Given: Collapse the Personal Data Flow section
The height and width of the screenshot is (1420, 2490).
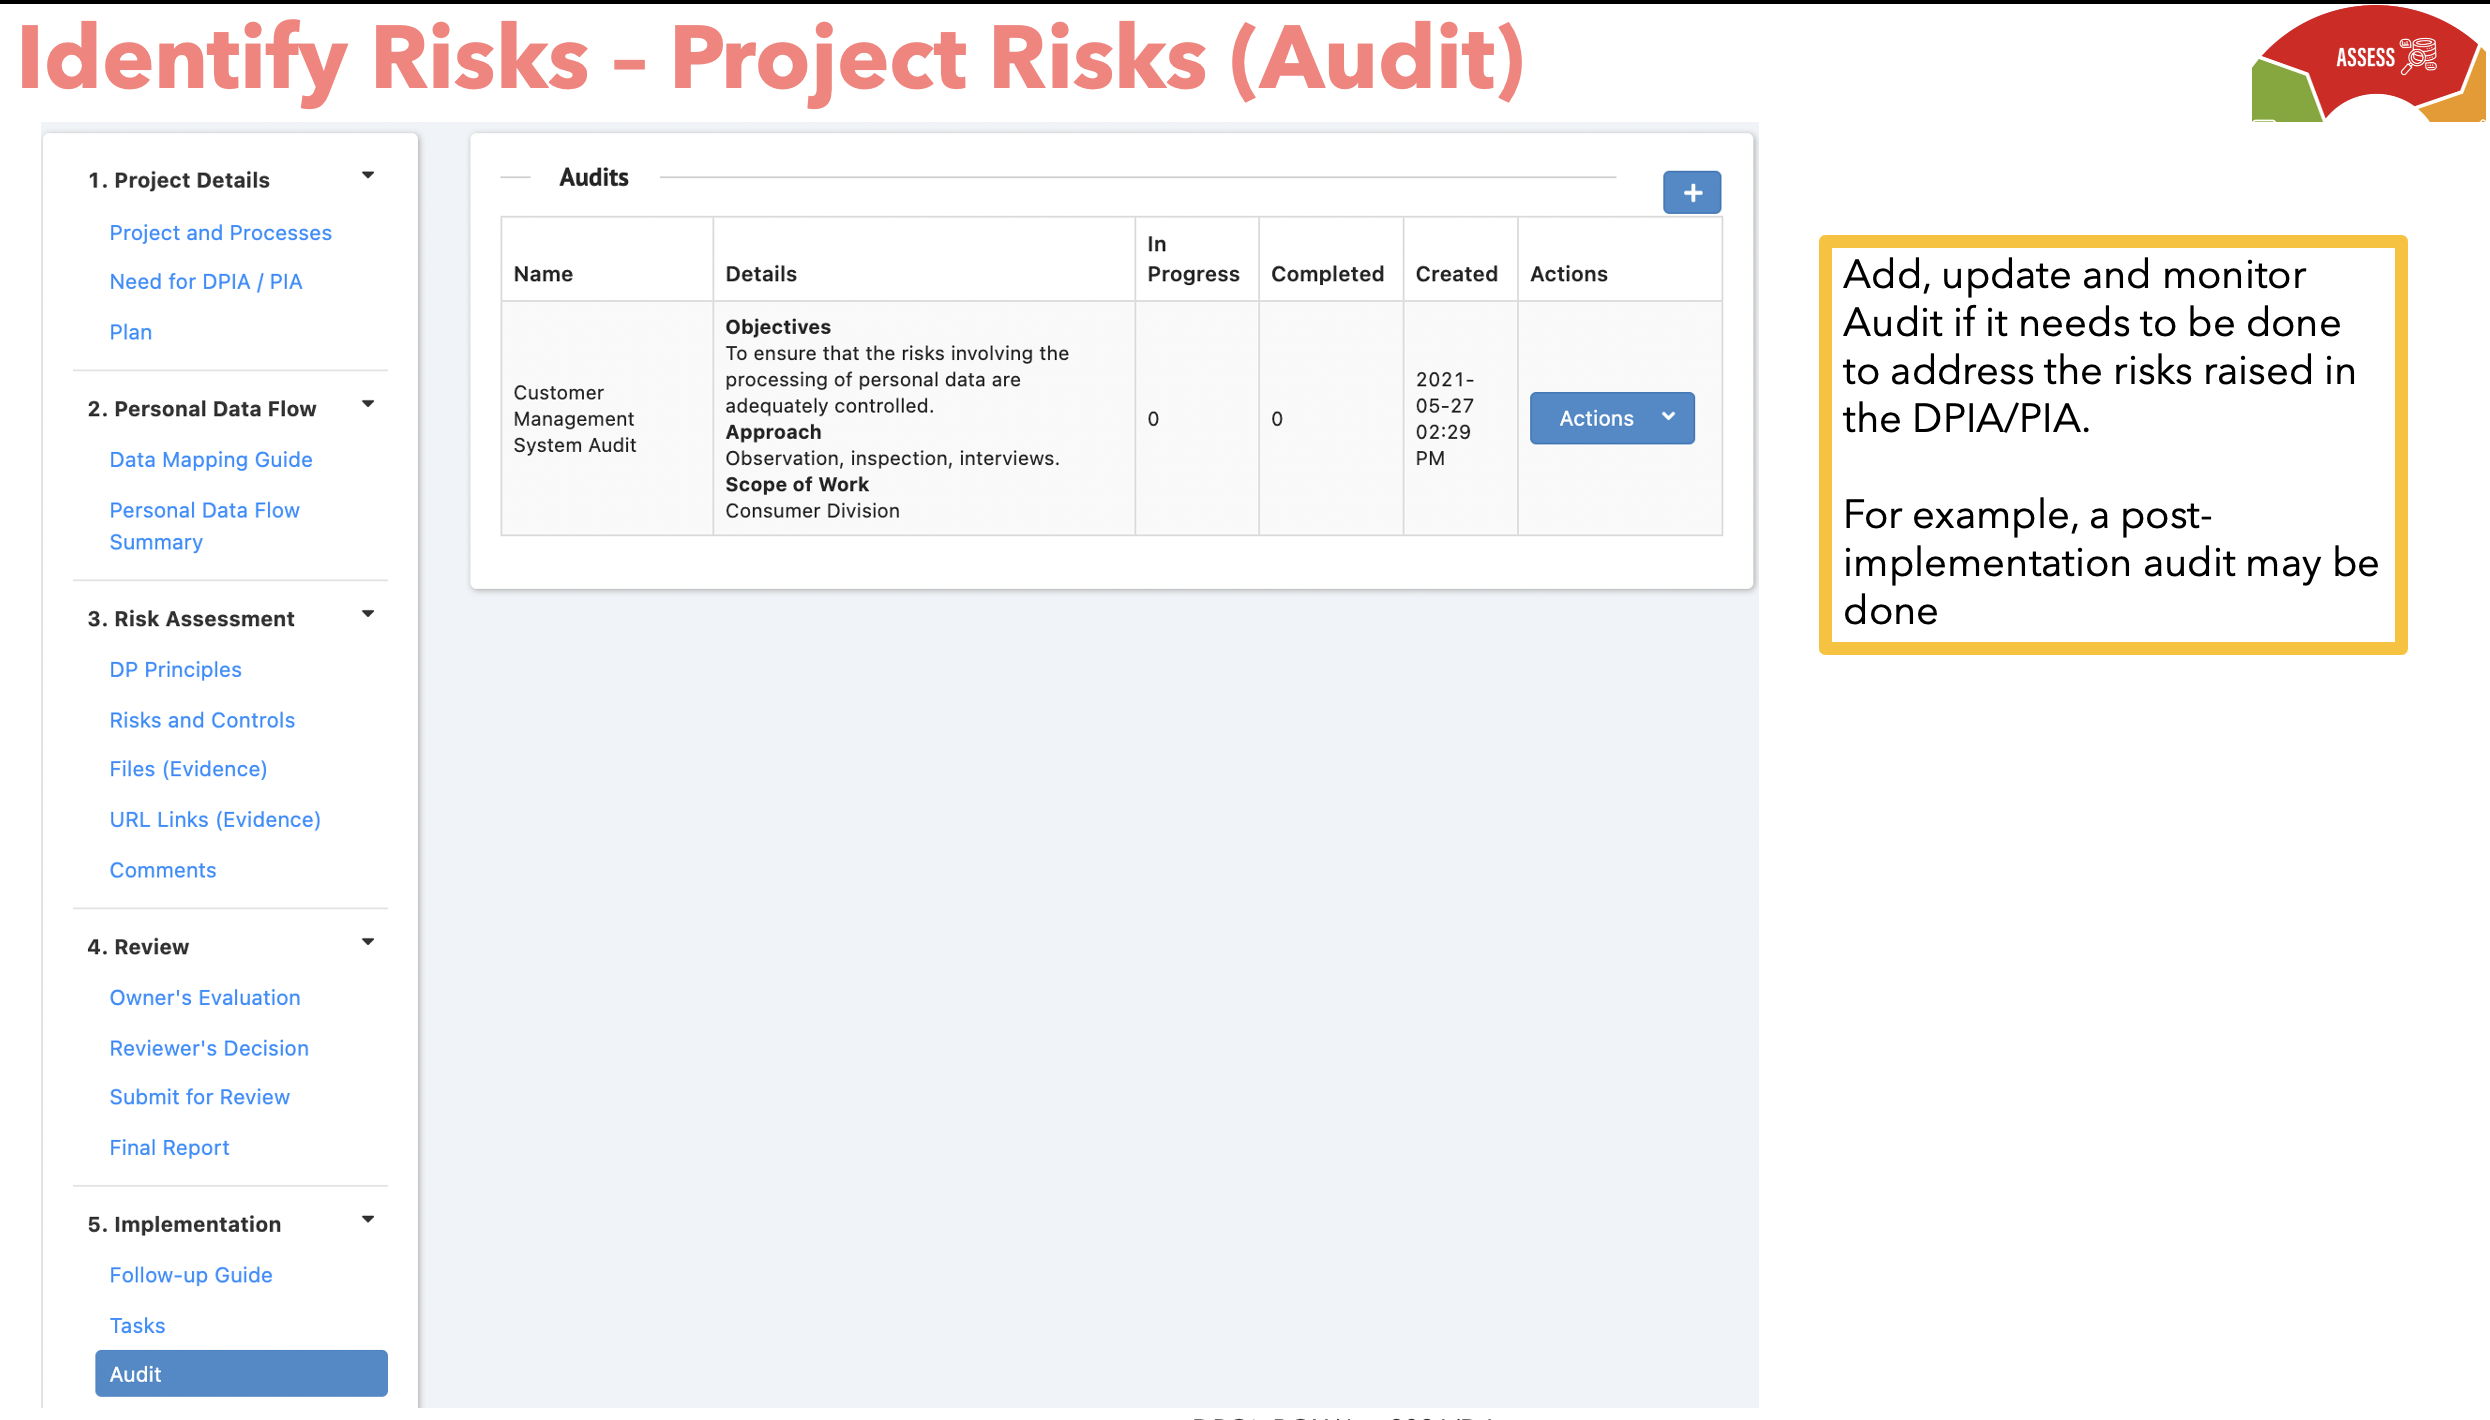Looking at the screenshot, I should pyautogui.click(x=368, y=405).
